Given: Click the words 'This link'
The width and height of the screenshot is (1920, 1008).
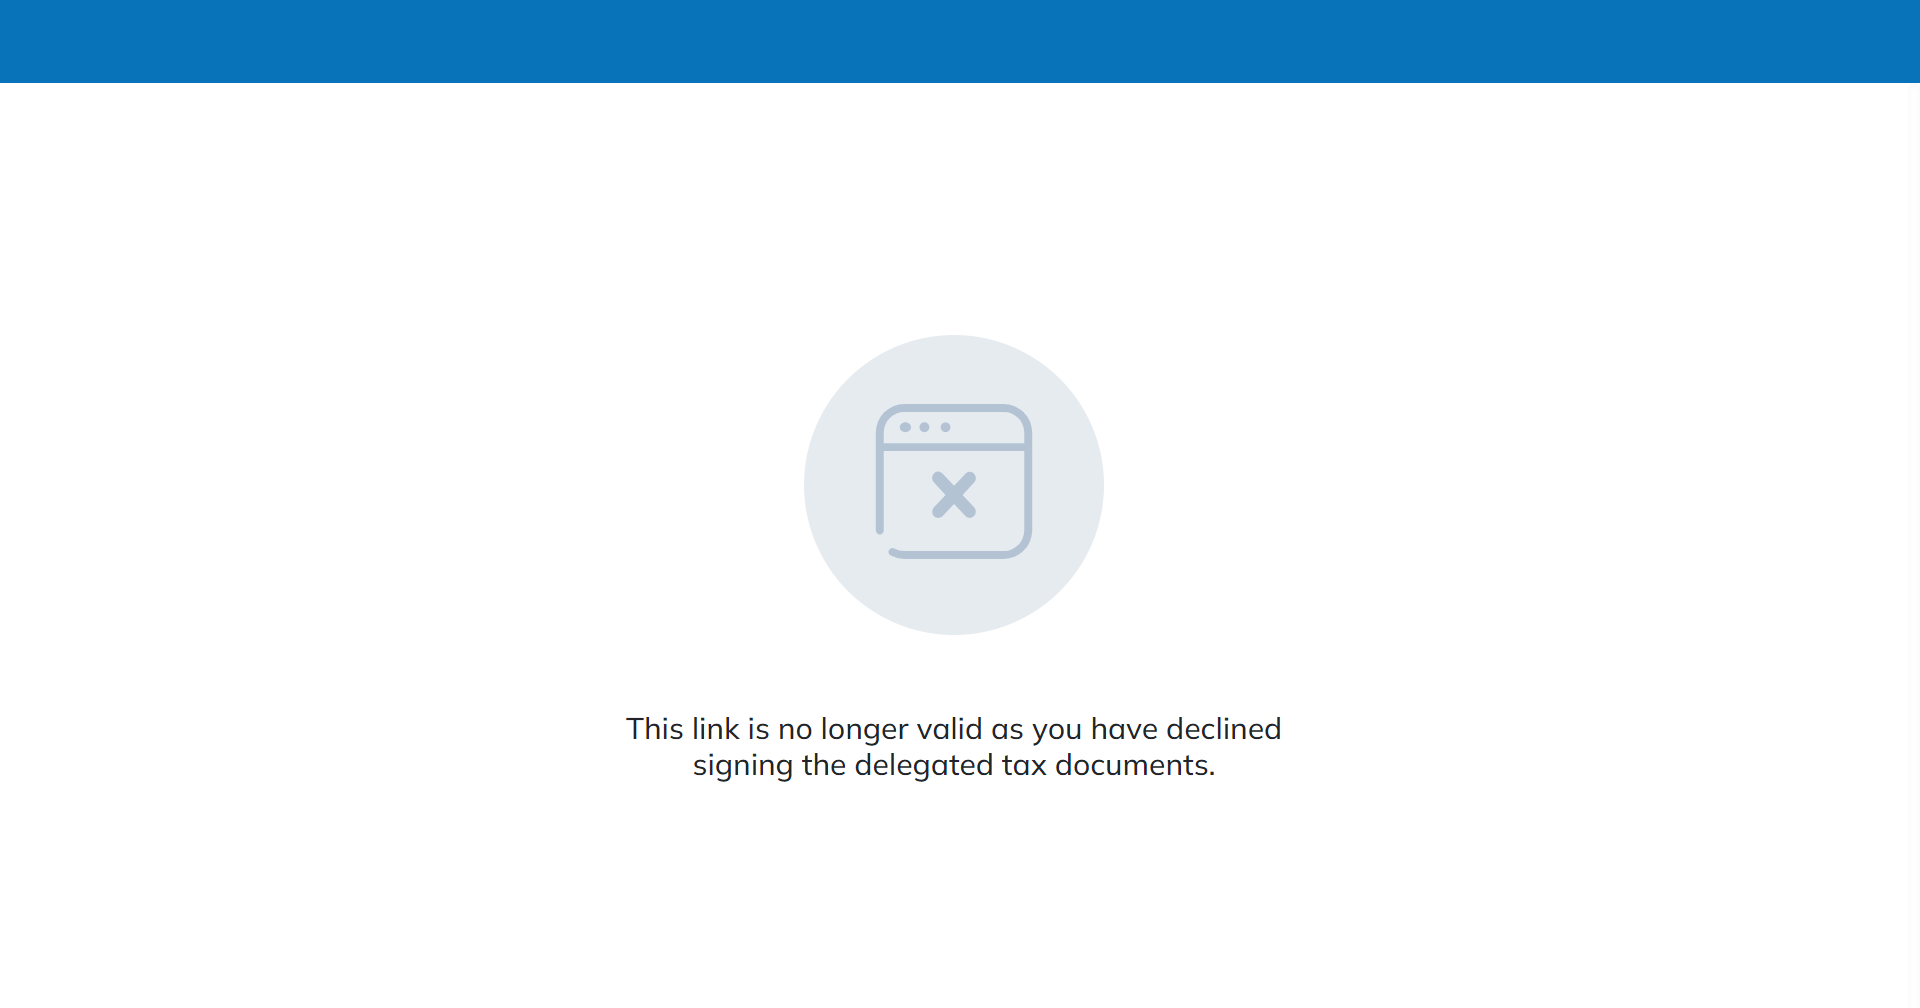Looking at the screenshot, I should (683, 729).
